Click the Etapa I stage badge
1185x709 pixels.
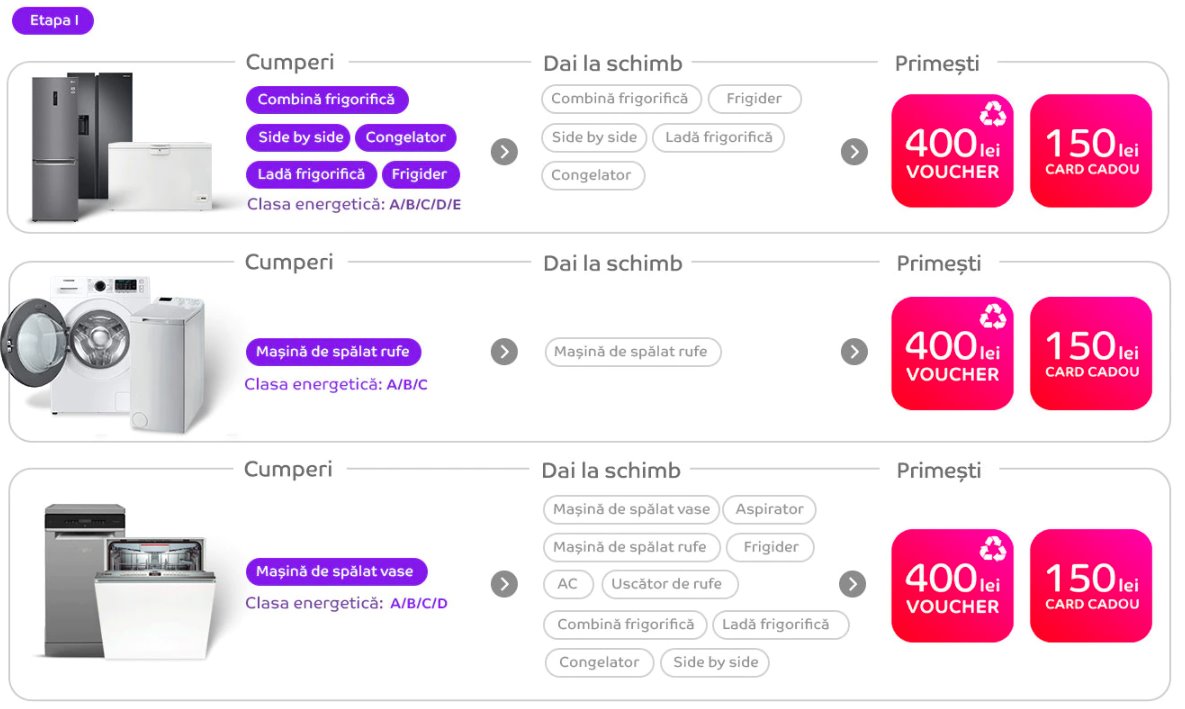click(53, 20)
